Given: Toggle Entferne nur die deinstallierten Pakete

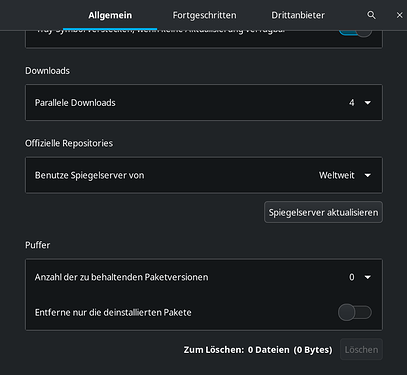Looking at the screenshot, I should [x=355, y=313].
